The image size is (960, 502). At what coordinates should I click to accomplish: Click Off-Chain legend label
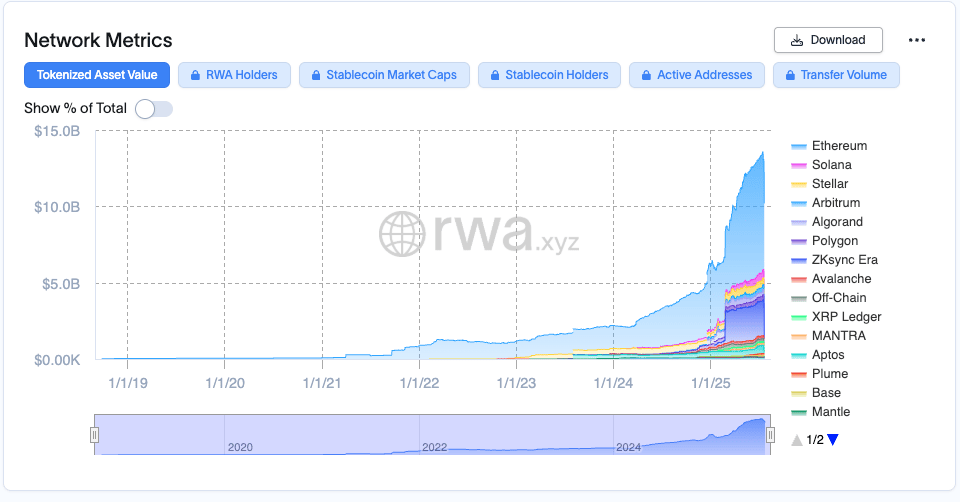839,298
